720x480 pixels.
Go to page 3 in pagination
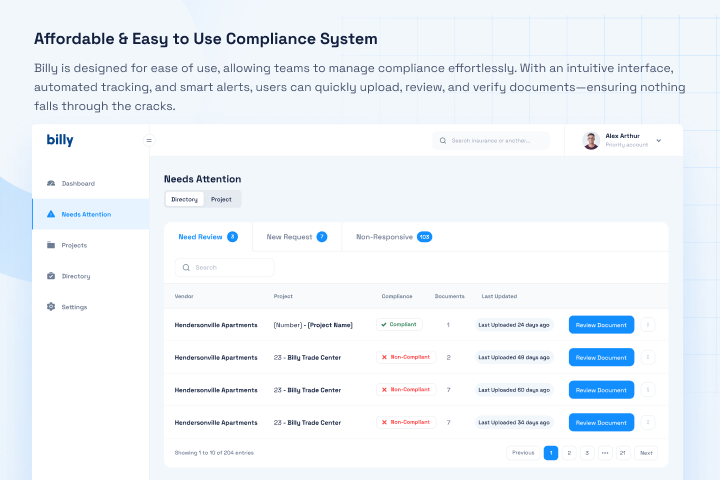(x=587, y=453)
